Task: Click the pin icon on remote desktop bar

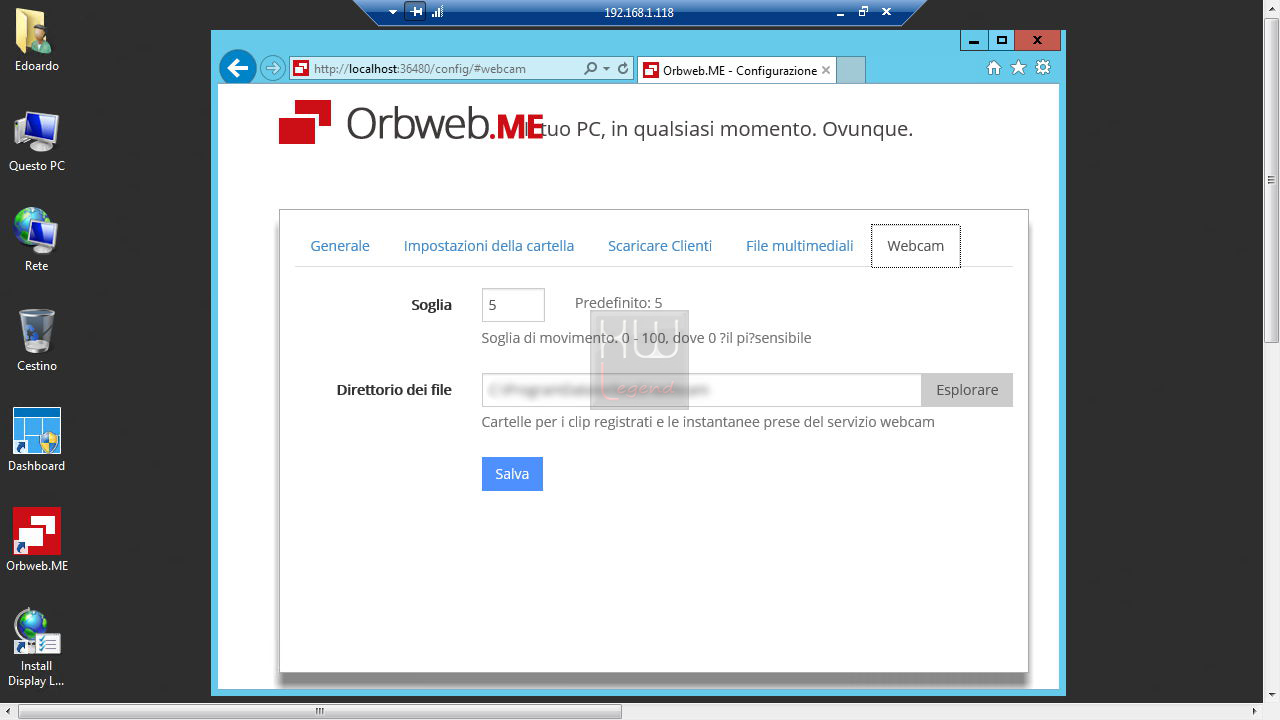Action: tap(416, 12)
